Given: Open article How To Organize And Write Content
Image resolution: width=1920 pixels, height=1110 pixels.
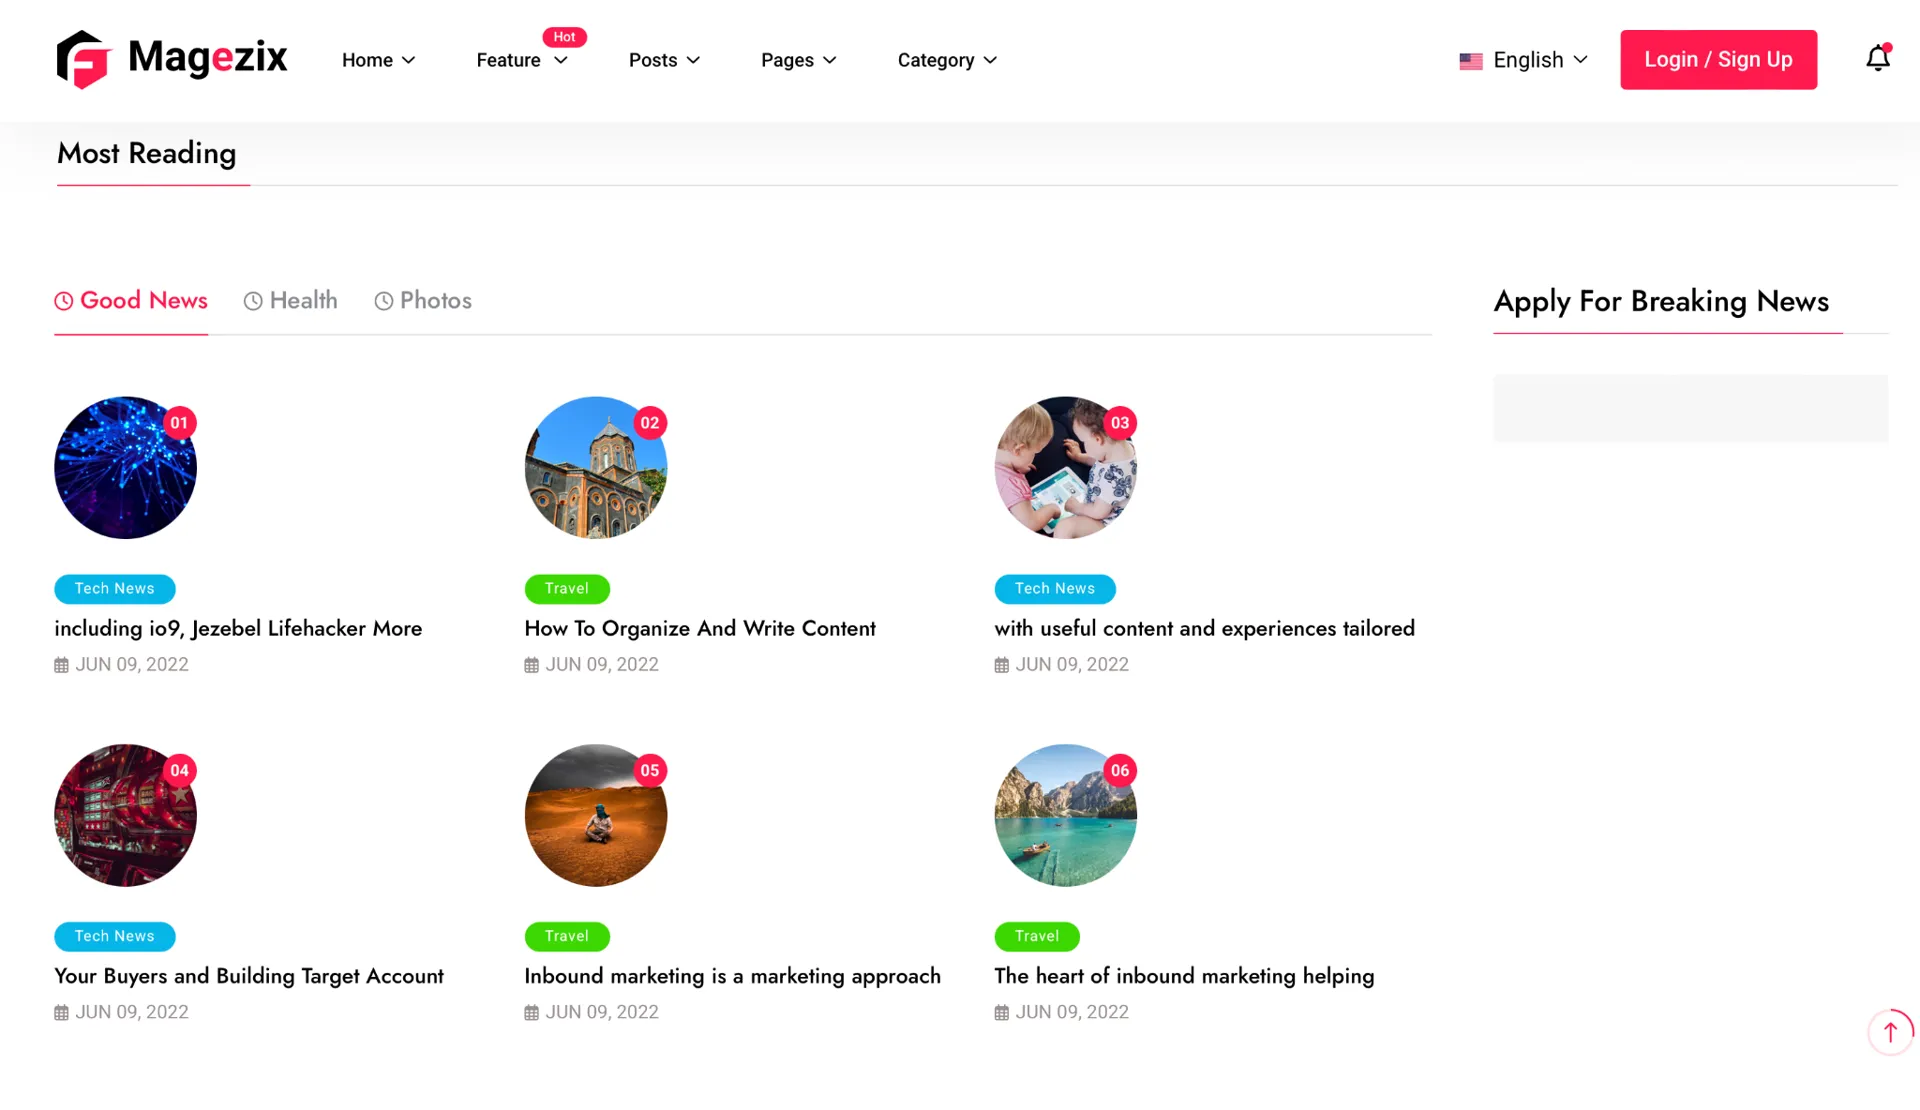Looking at the screenshot, I should [699, 628].
